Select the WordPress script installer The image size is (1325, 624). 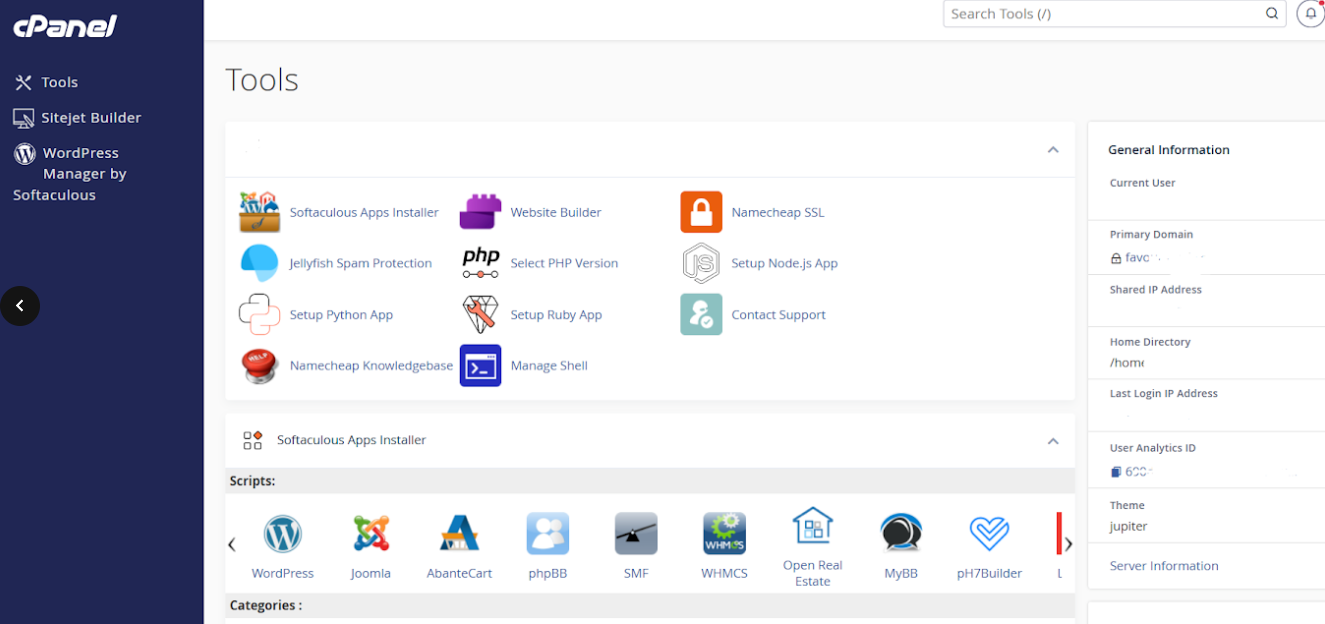click(x=283, y=543)
